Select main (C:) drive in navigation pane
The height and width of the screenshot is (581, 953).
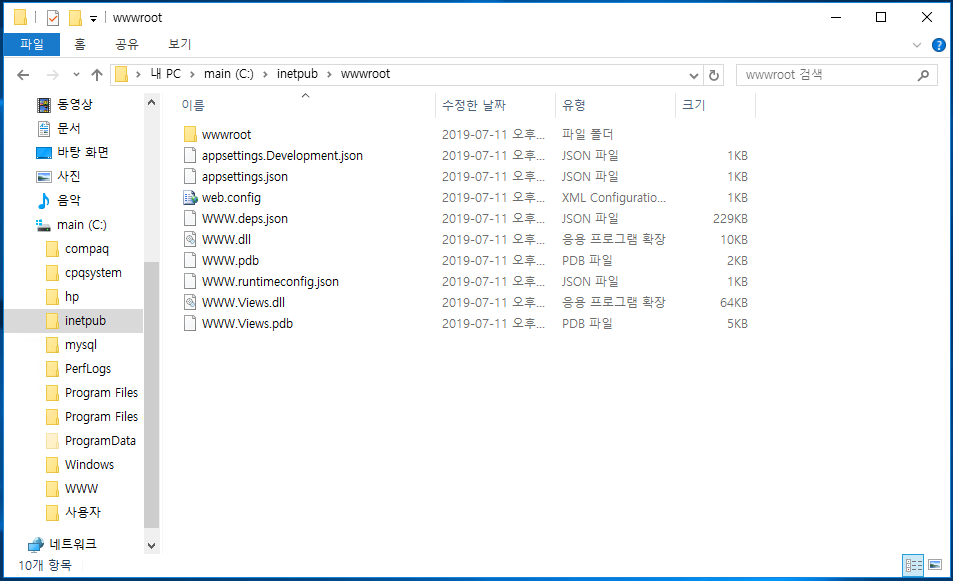[x=81, y=225]
